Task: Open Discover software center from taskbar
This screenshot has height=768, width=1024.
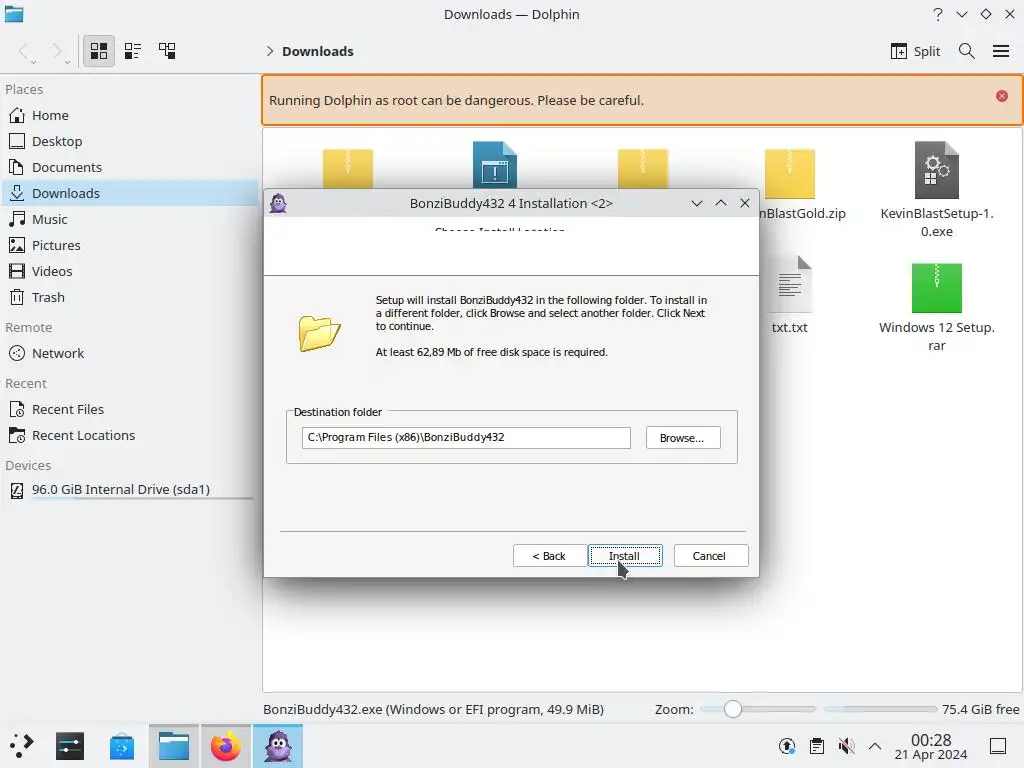Action: tap(122, 746)
